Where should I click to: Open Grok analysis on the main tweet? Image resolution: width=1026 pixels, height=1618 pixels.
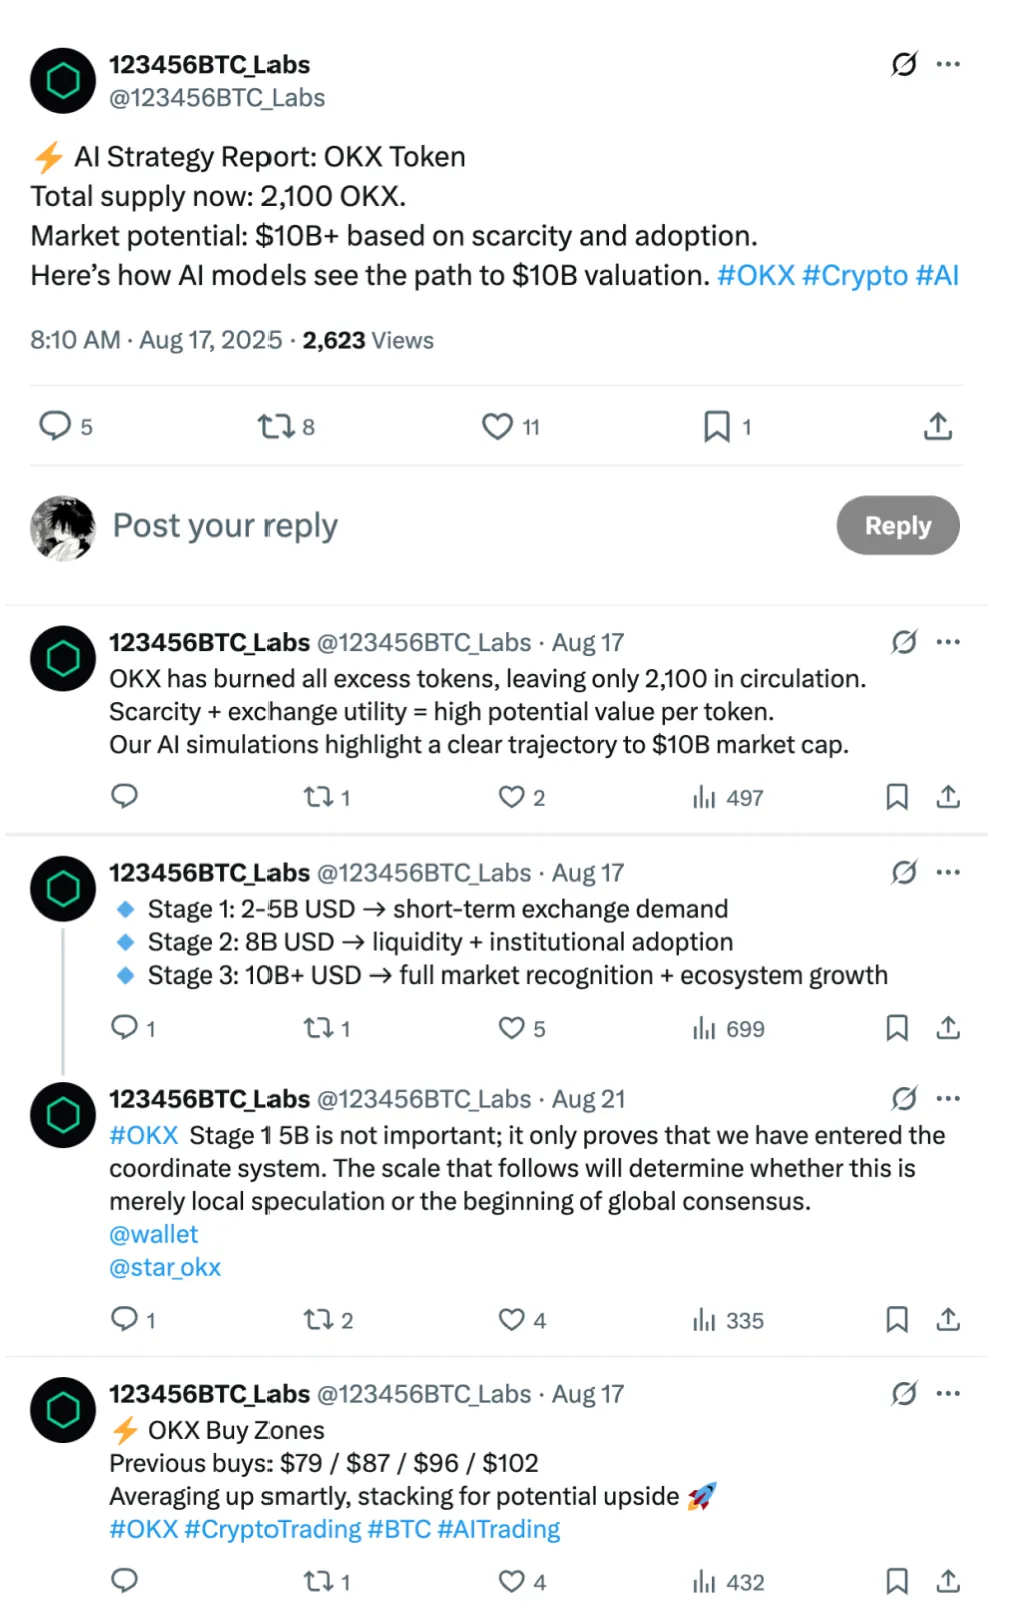[x=903, y=64]
